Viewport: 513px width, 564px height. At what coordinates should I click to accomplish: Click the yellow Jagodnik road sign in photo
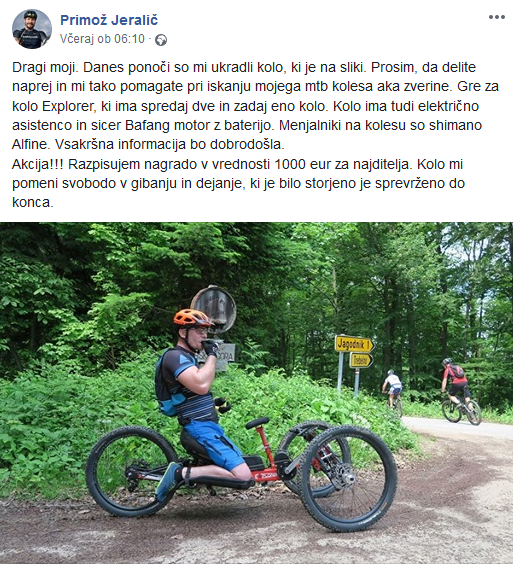[x=354, y=344]
